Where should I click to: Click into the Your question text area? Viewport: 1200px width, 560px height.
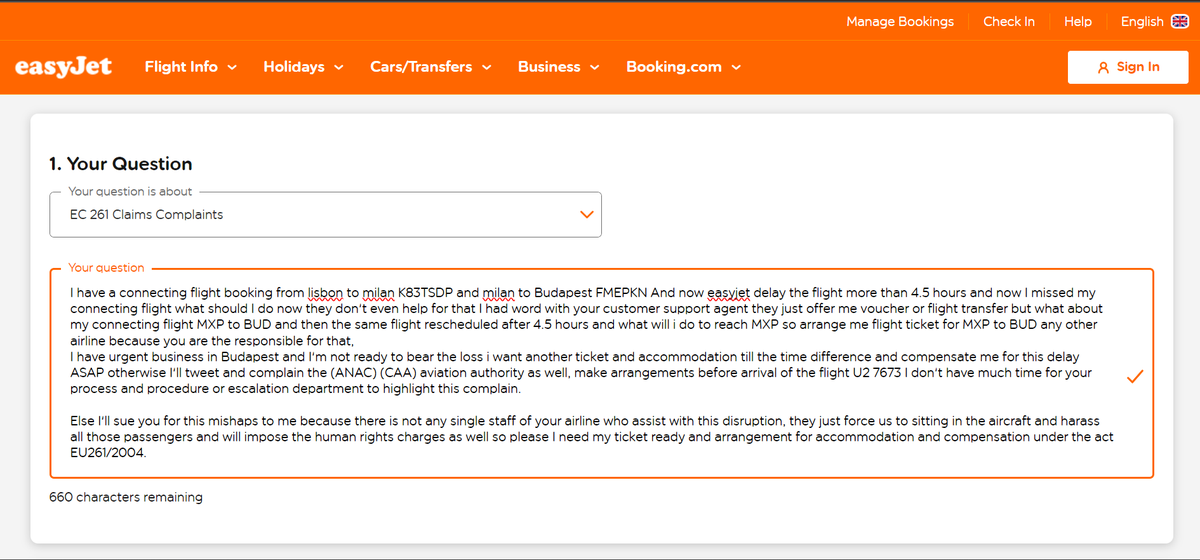coord(601,373)
